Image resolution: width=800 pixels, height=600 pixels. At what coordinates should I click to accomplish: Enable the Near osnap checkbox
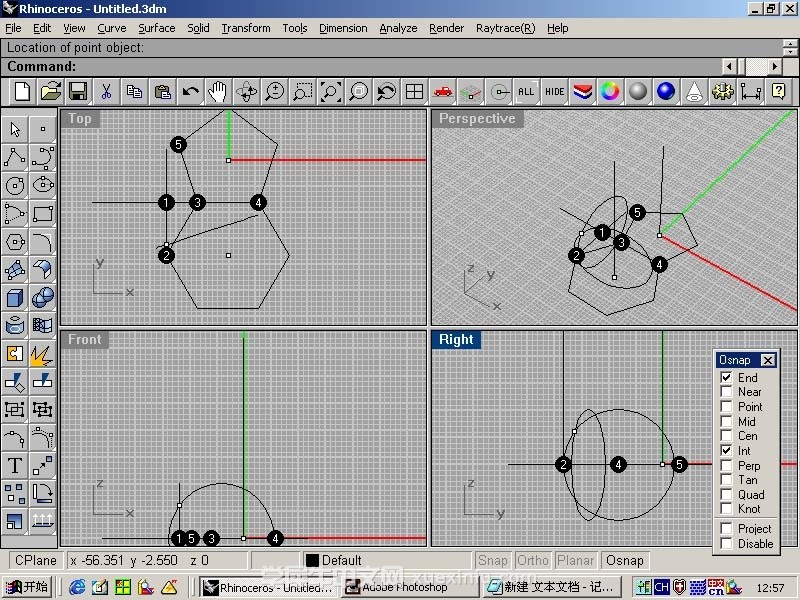click(727, 392)
